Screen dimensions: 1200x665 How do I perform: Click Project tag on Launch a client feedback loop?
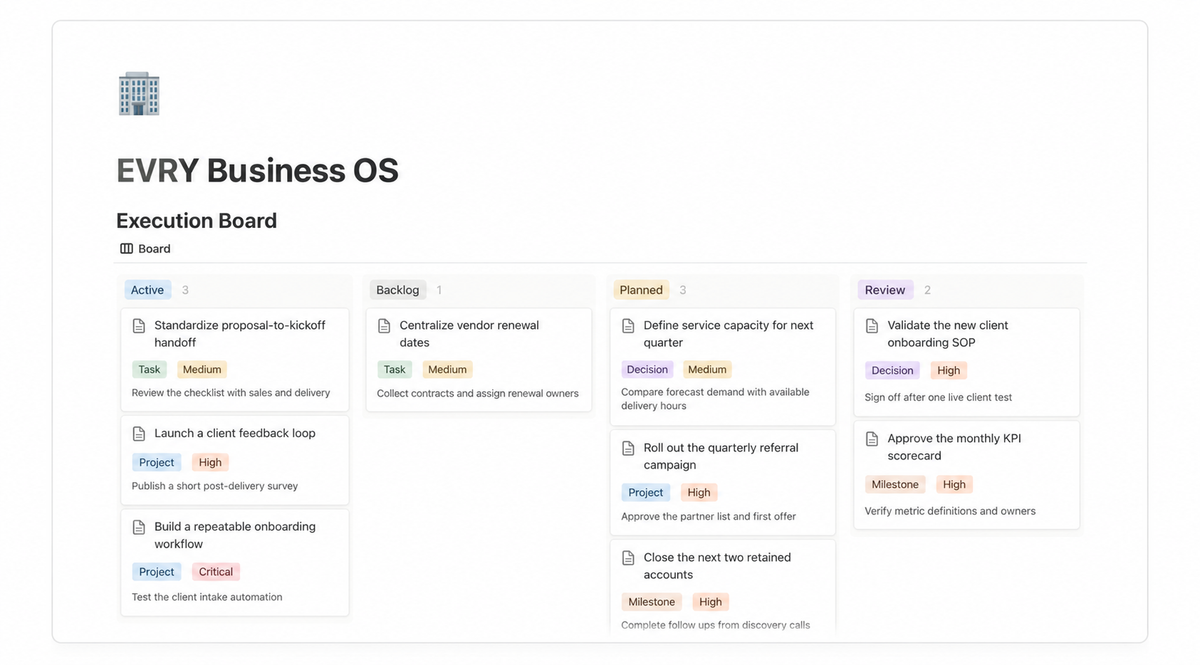tap(156, 463)
